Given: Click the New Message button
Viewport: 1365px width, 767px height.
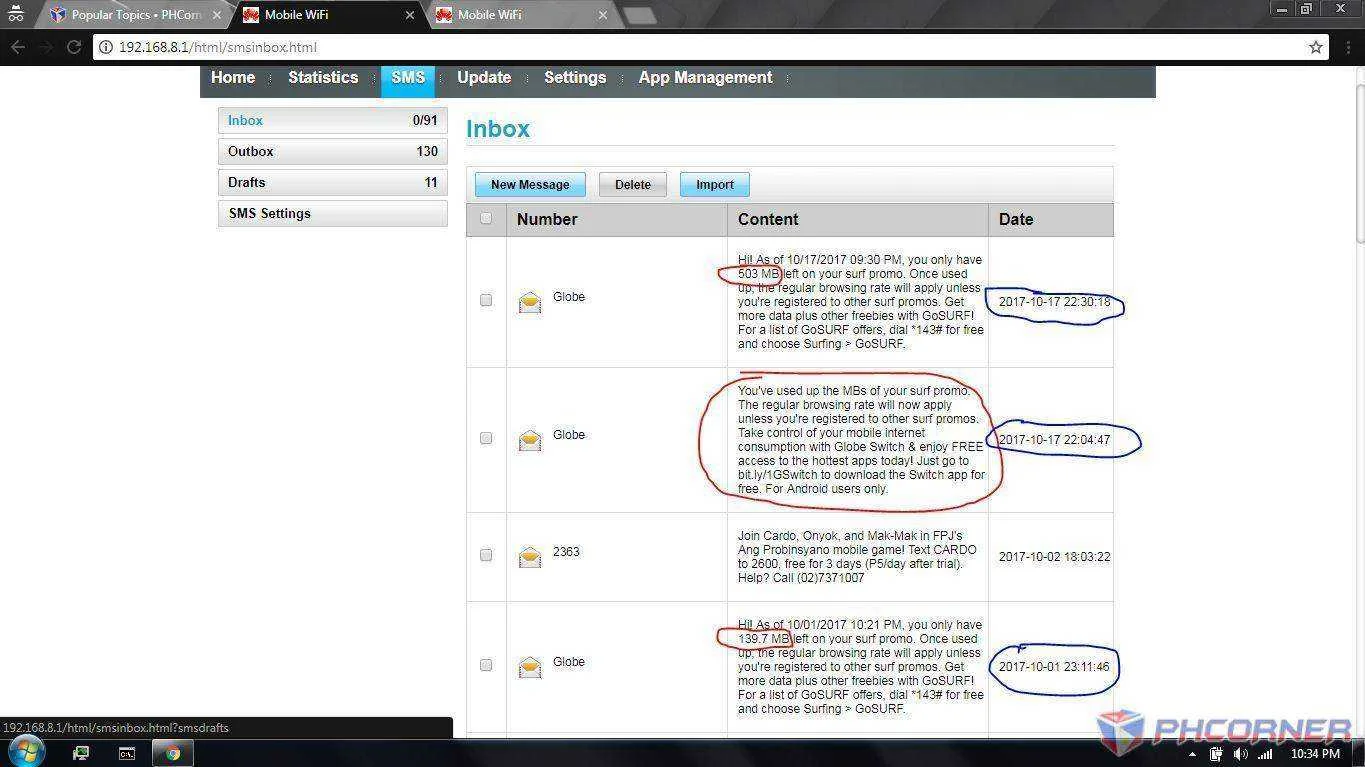Looking at the screenshot, I should click(530, 184).
